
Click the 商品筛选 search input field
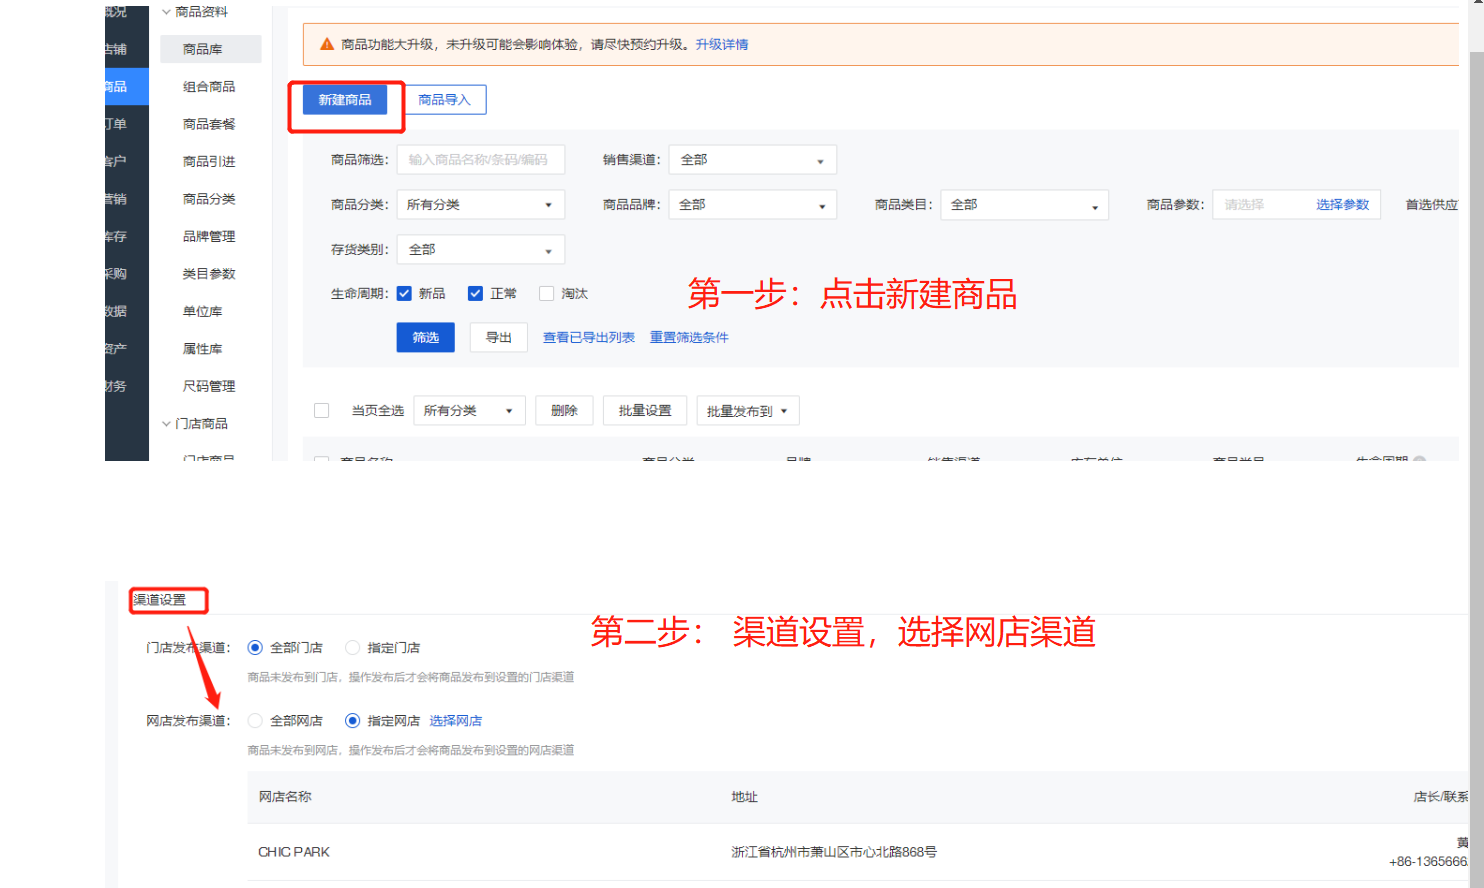pos(480,160)
